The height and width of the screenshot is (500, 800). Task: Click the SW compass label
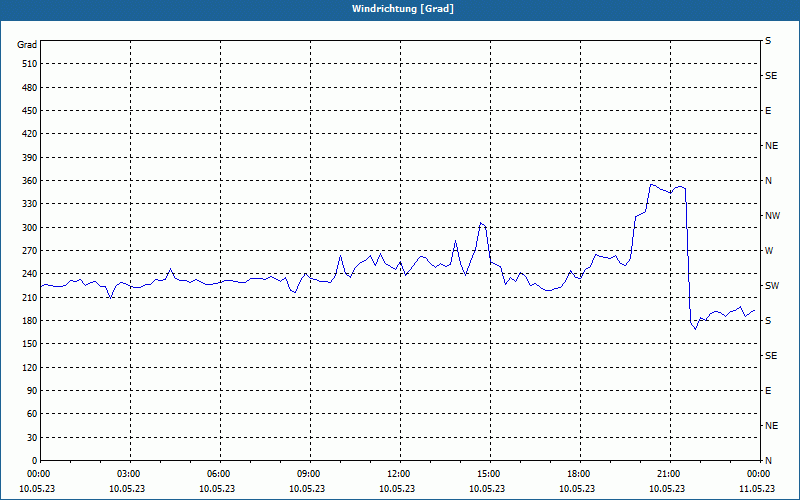tap(772, 286)
